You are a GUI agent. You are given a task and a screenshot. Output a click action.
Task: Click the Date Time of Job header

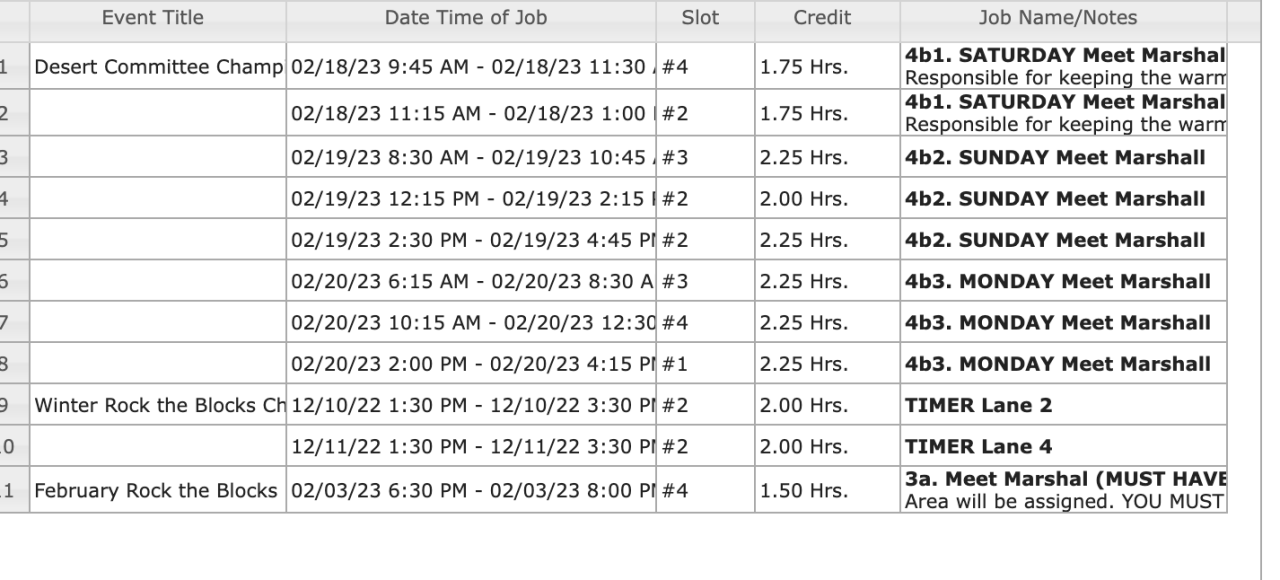tap(466, 17)
